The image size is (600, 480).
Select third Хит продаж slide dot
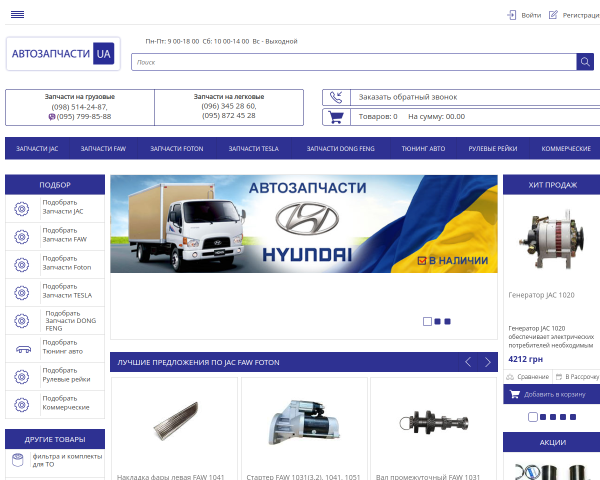pos(553,417)
